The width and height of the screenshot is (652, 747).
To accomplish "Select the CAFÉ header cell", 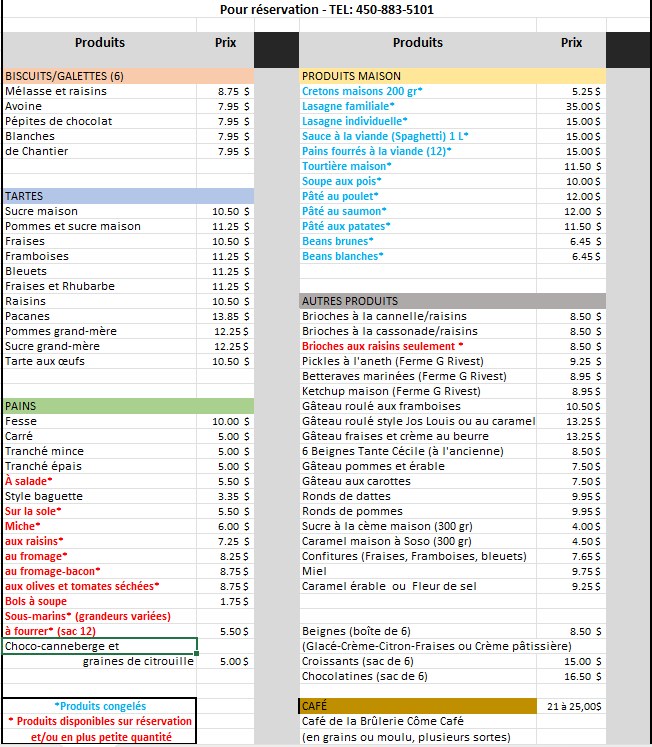I will click(418, 706).
